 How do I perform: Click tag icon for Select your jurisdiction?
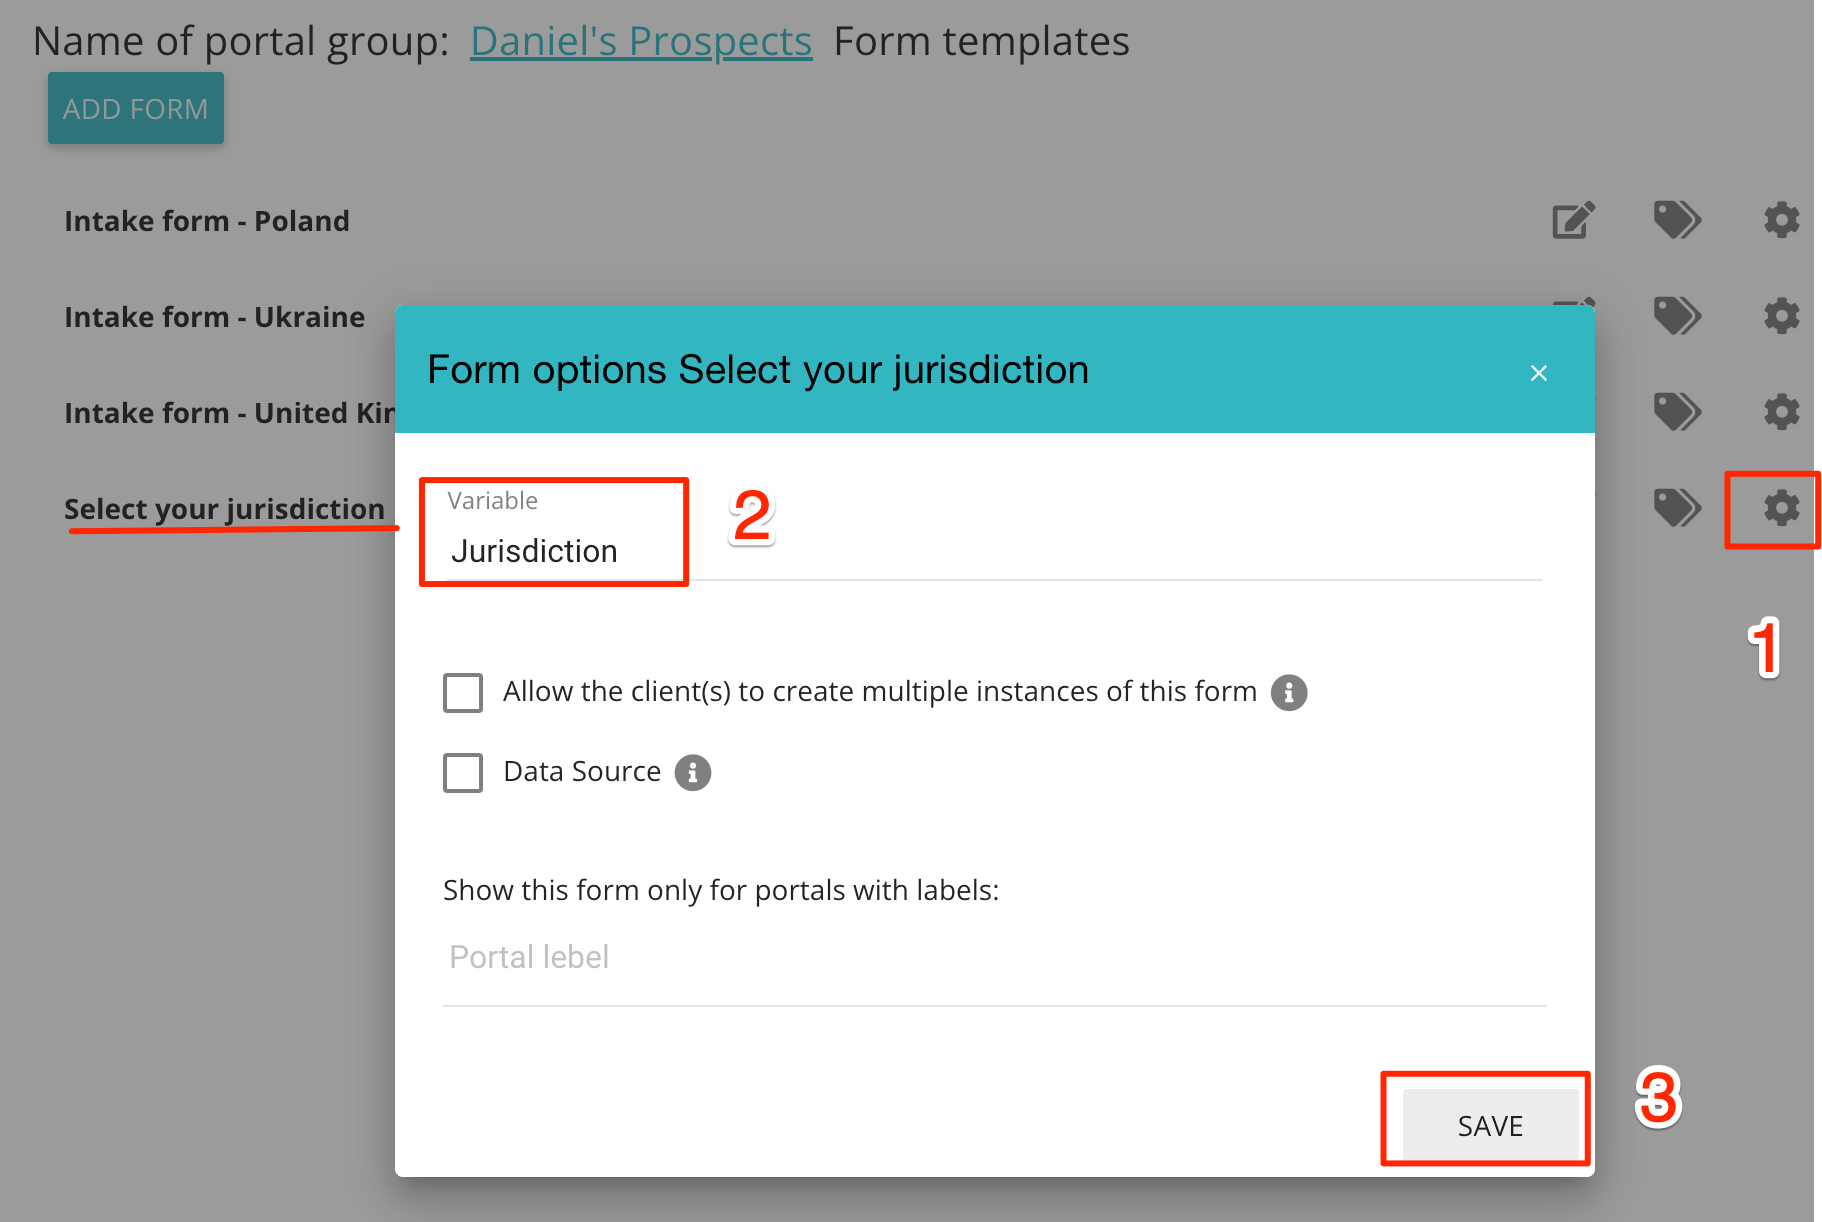[1677, 507]
